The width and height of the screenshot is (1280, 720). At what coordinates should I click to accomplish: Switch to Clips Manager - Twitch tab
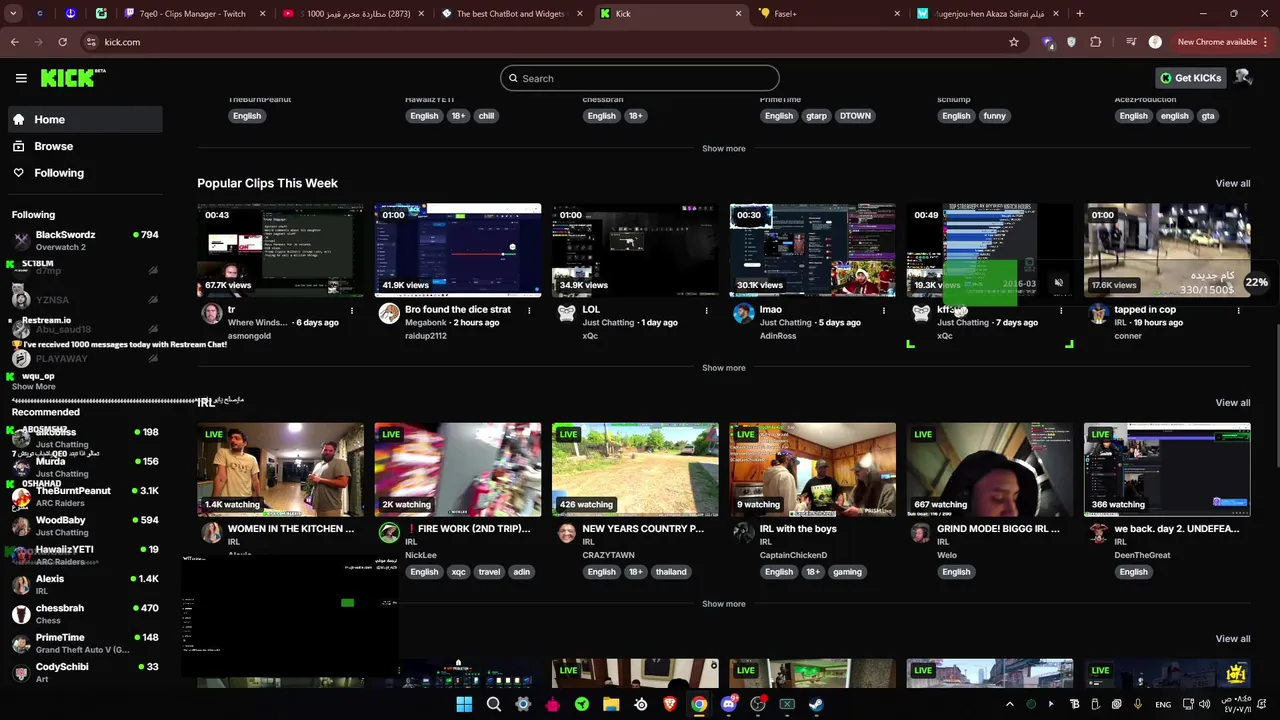point(192,14)
